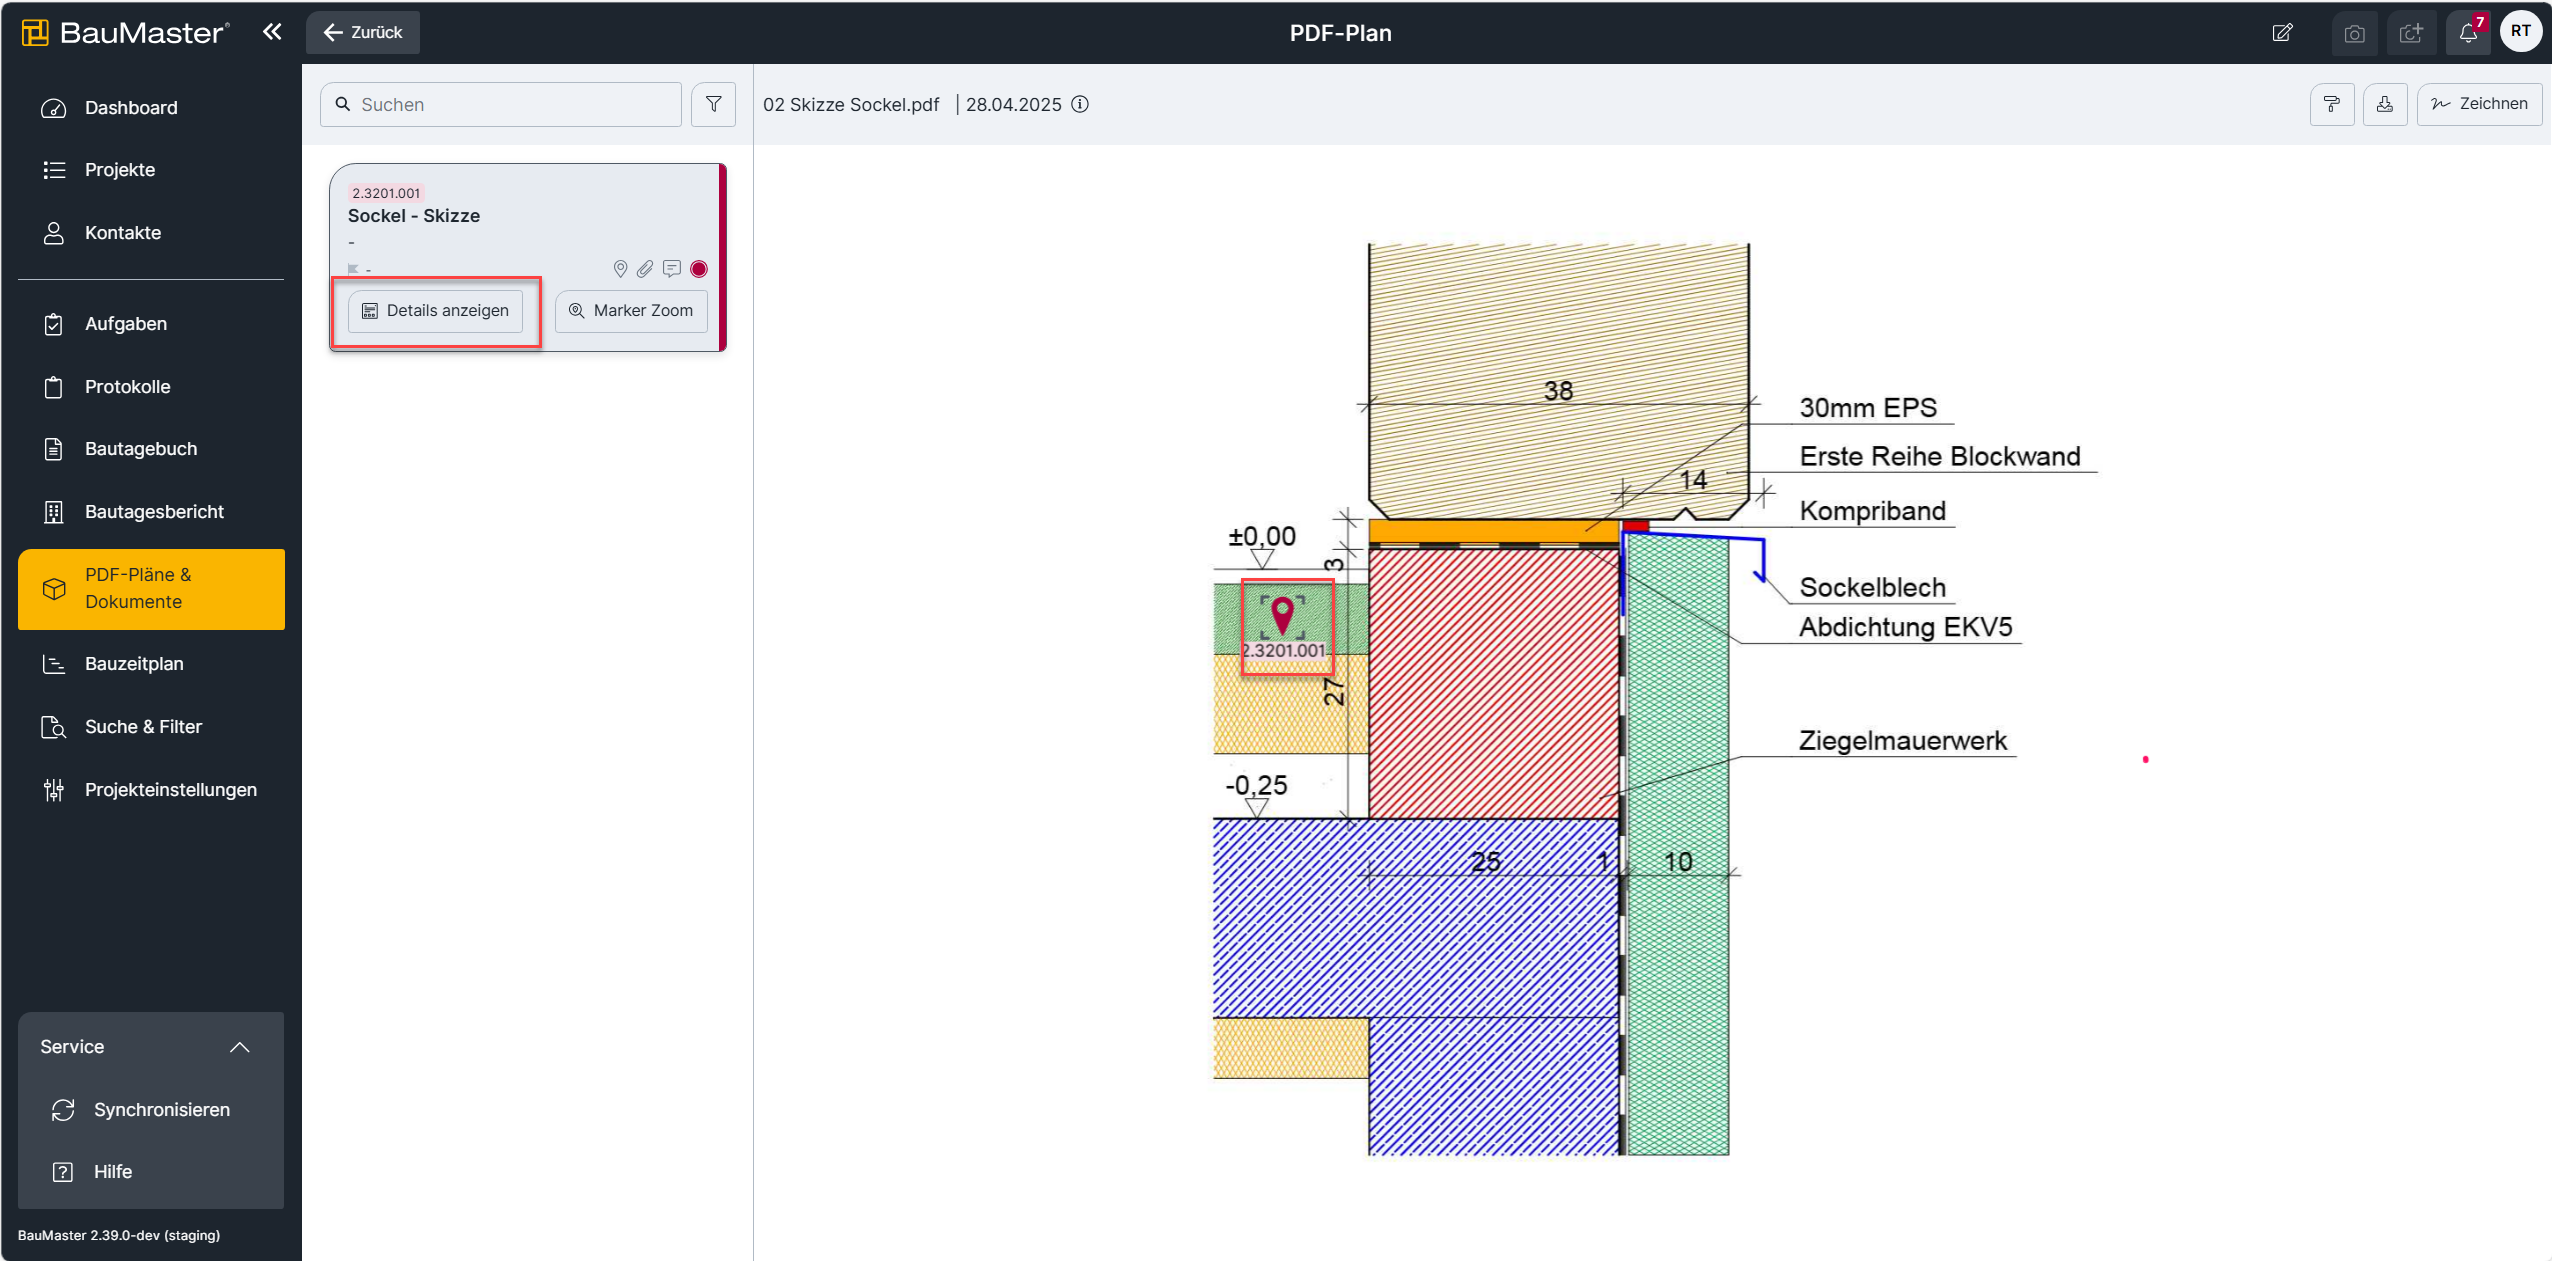Viewport: 2552px width, 1261px height.
Task: Click the download plan icon
Action: (2384, 104)
